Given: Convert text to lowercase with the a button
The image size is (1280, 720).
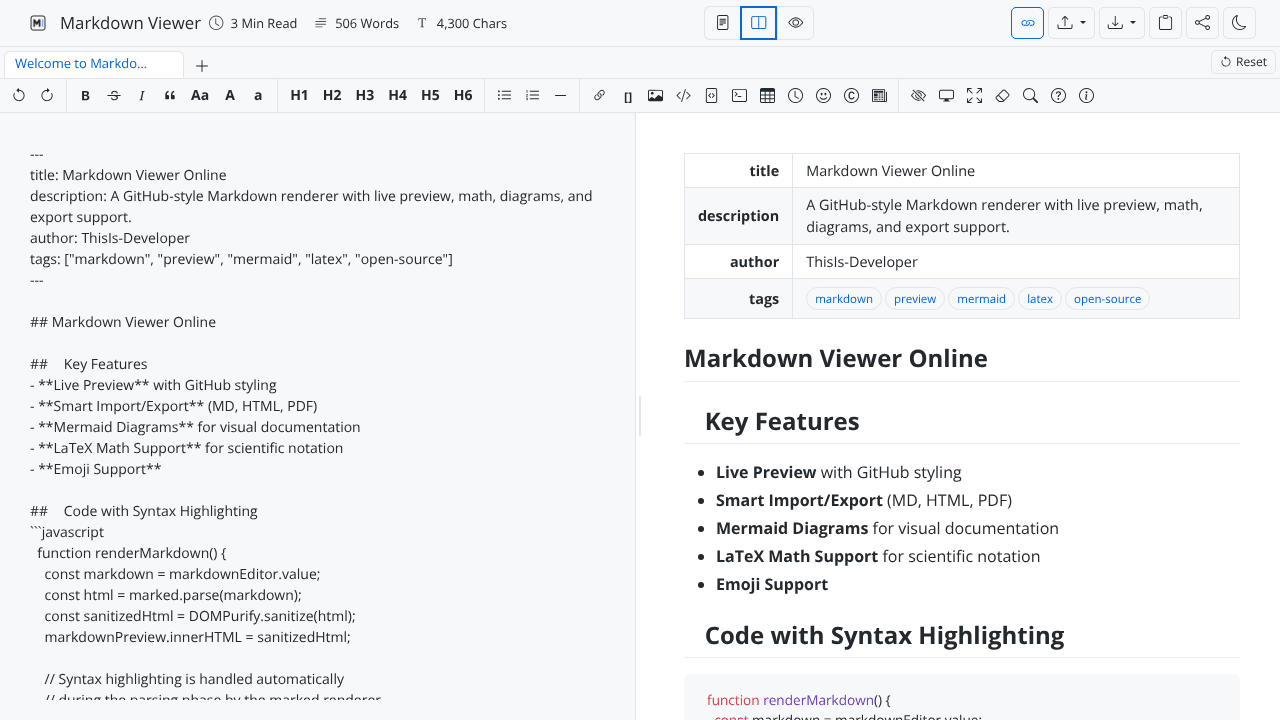Looking at the screenshot, I should click(x=258, y=96).
